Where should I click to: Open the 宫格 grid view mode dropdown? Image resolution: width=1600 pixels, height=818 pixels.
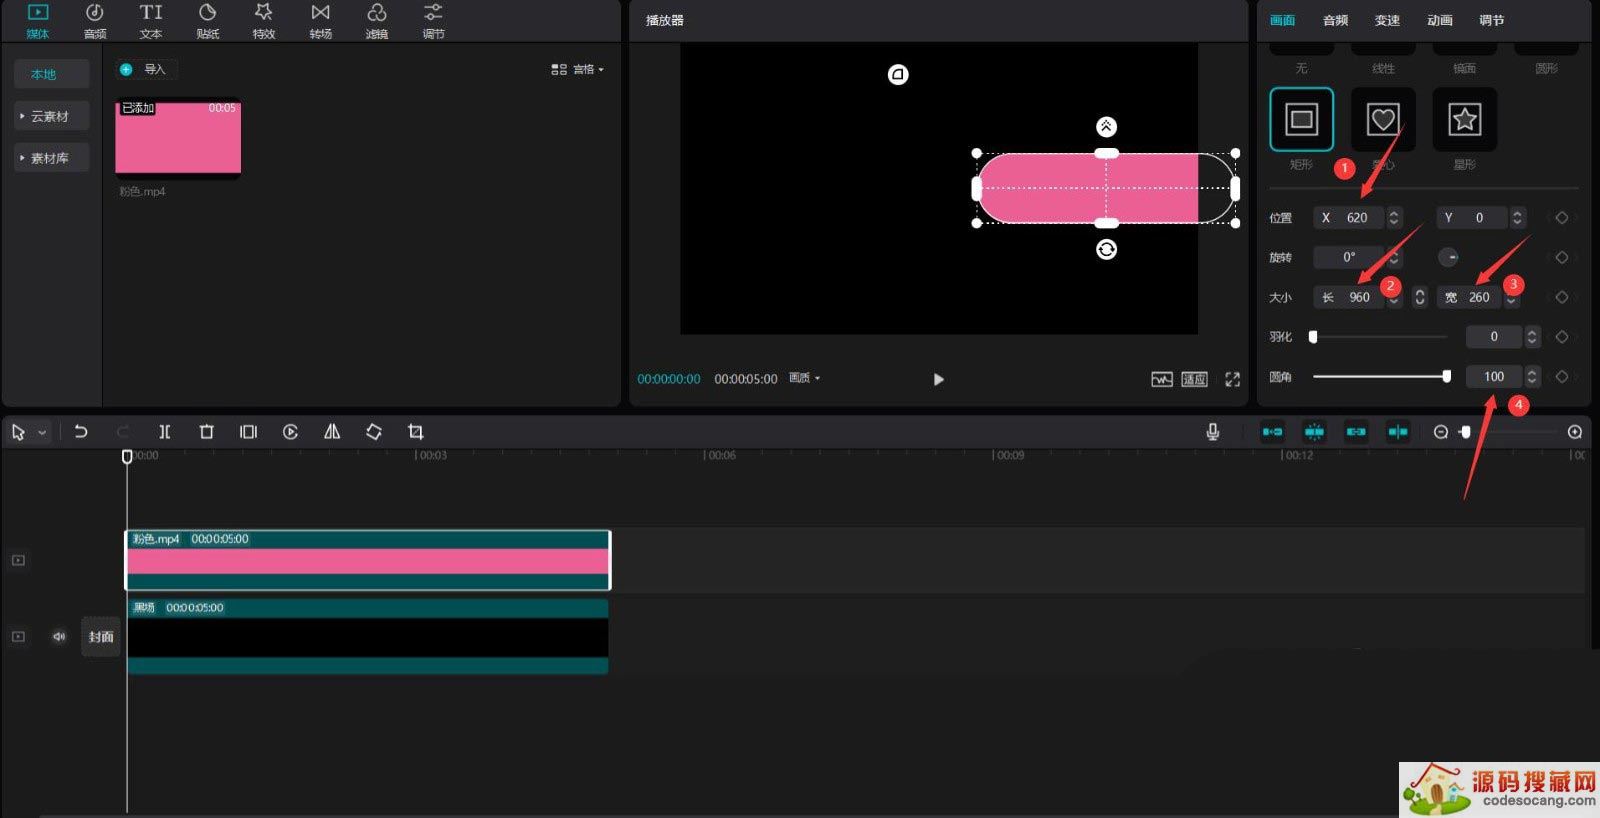coord(577,70)
